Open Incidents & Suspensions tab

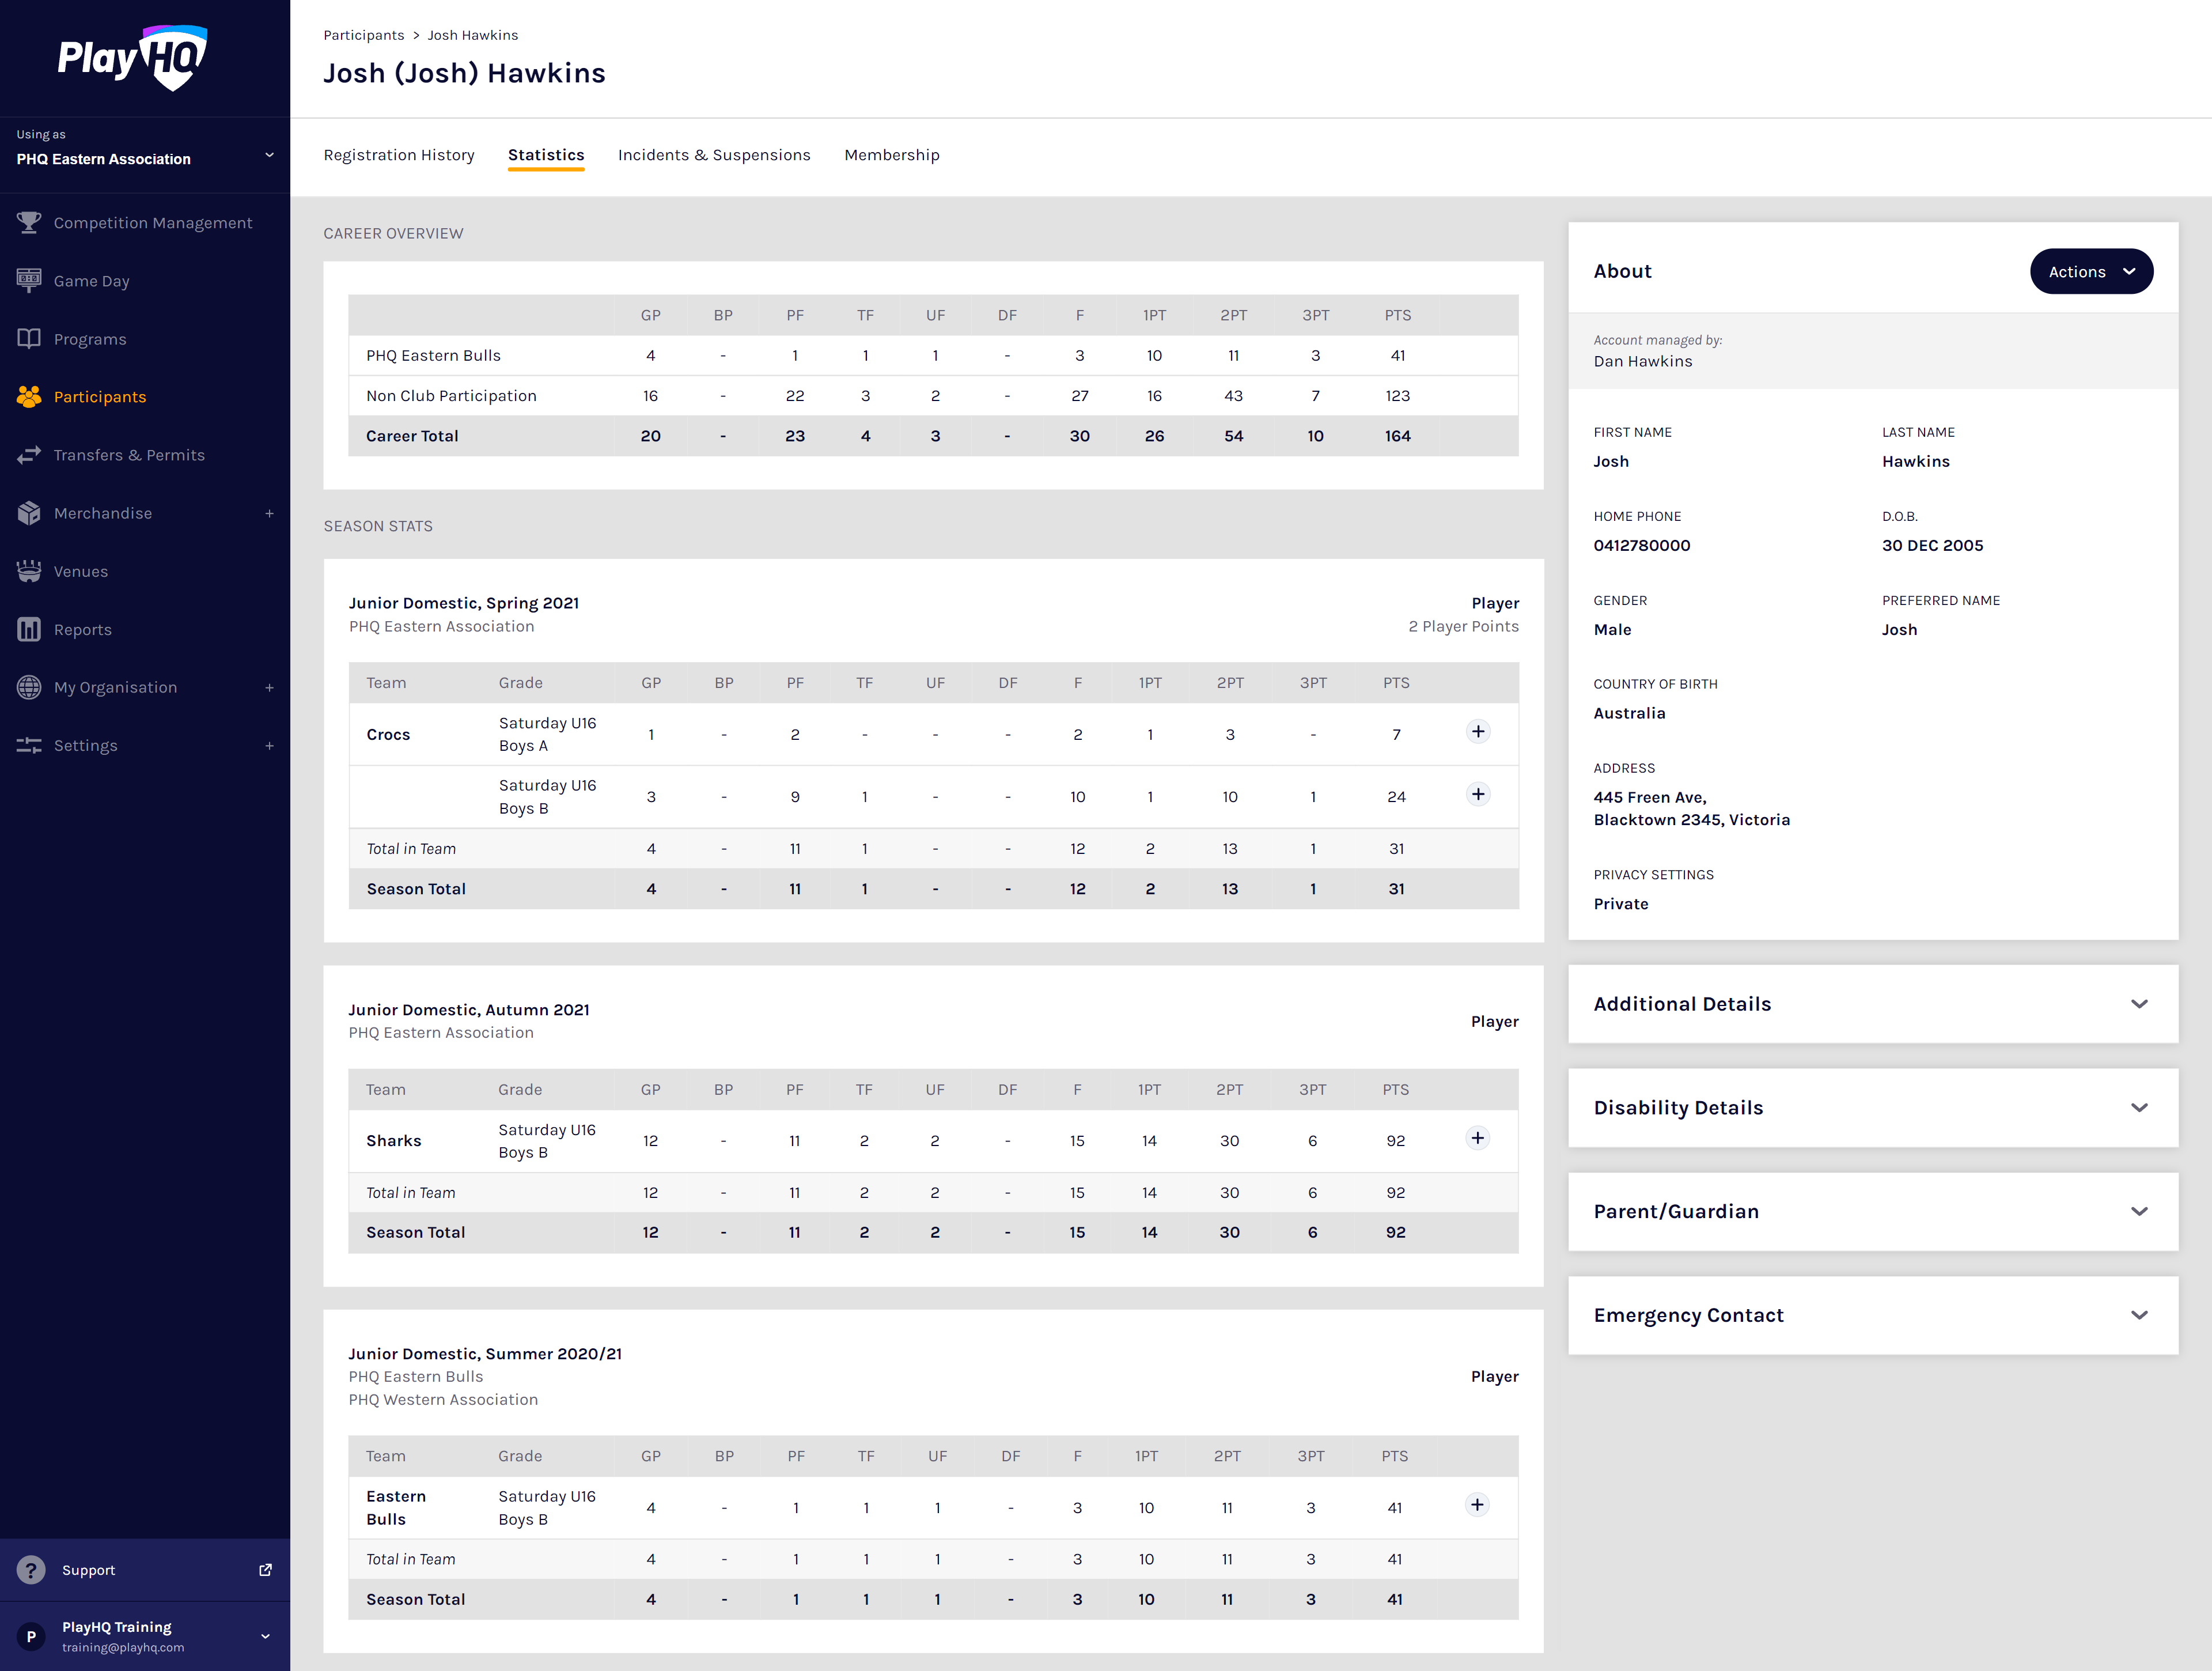[x=714, y=155]
